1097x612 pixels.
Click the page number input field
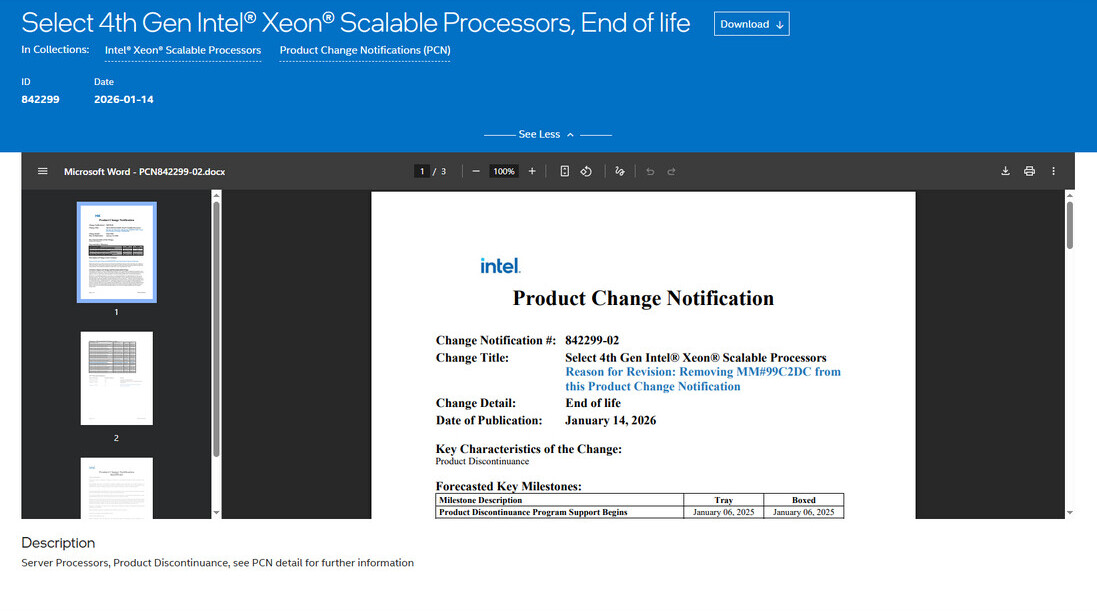pyautogui.click(x=422, y=171)
